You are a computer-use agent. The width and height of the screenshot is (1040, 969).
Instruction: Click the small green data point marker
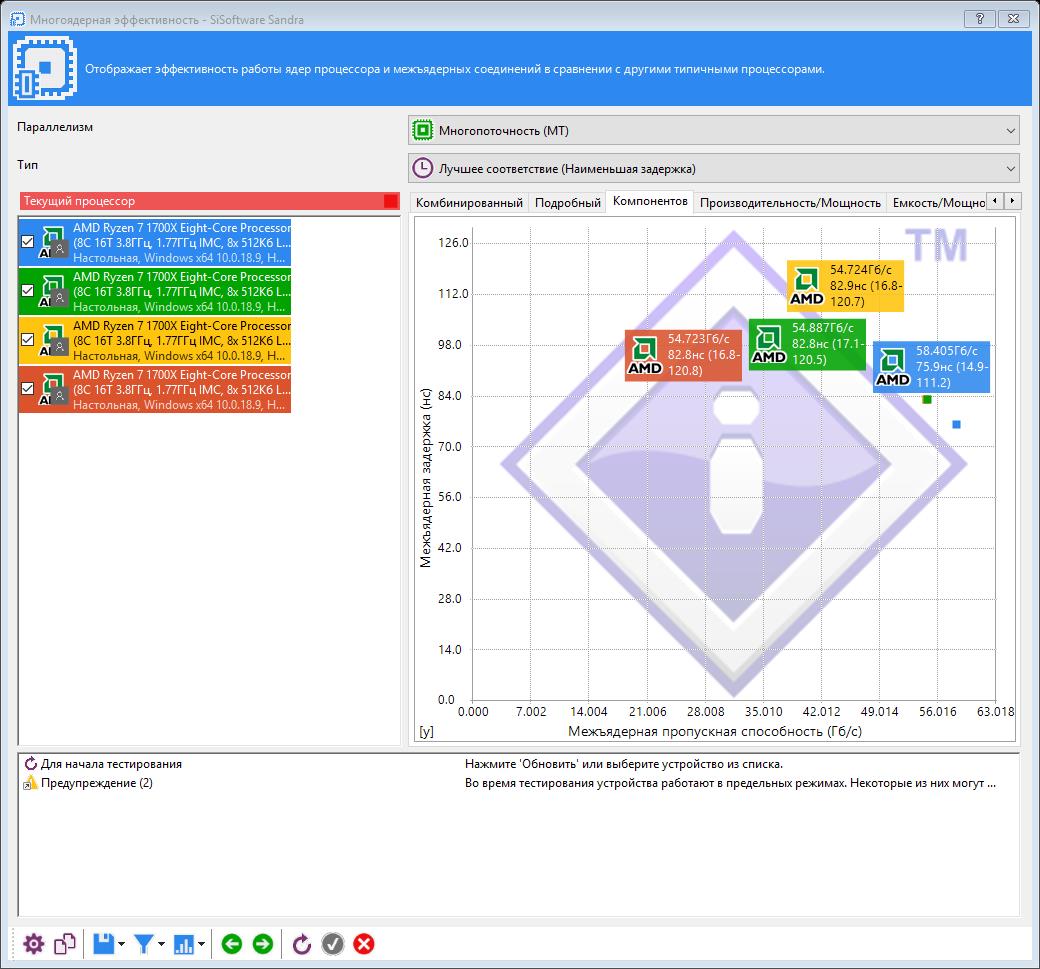point(927,399)
